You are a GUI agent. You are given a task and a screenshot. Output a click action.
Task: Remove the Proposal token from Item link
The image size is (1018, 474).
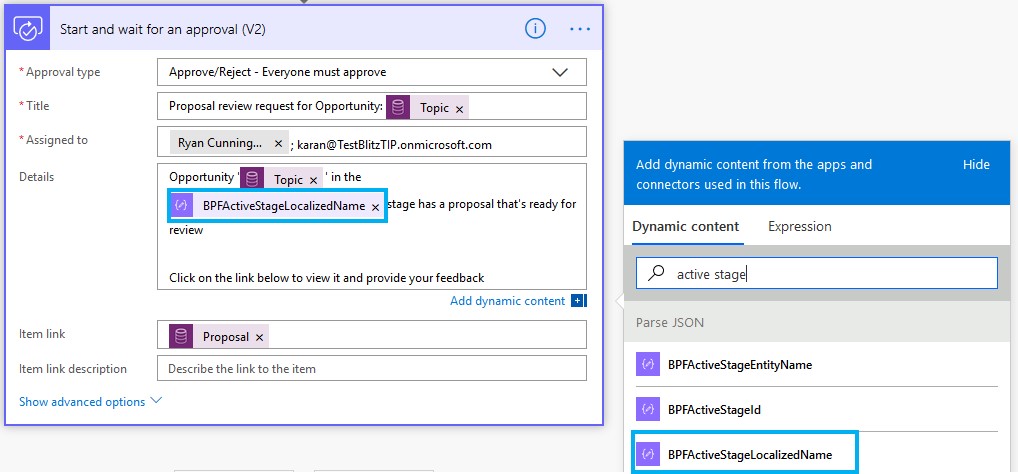point(259,337)
